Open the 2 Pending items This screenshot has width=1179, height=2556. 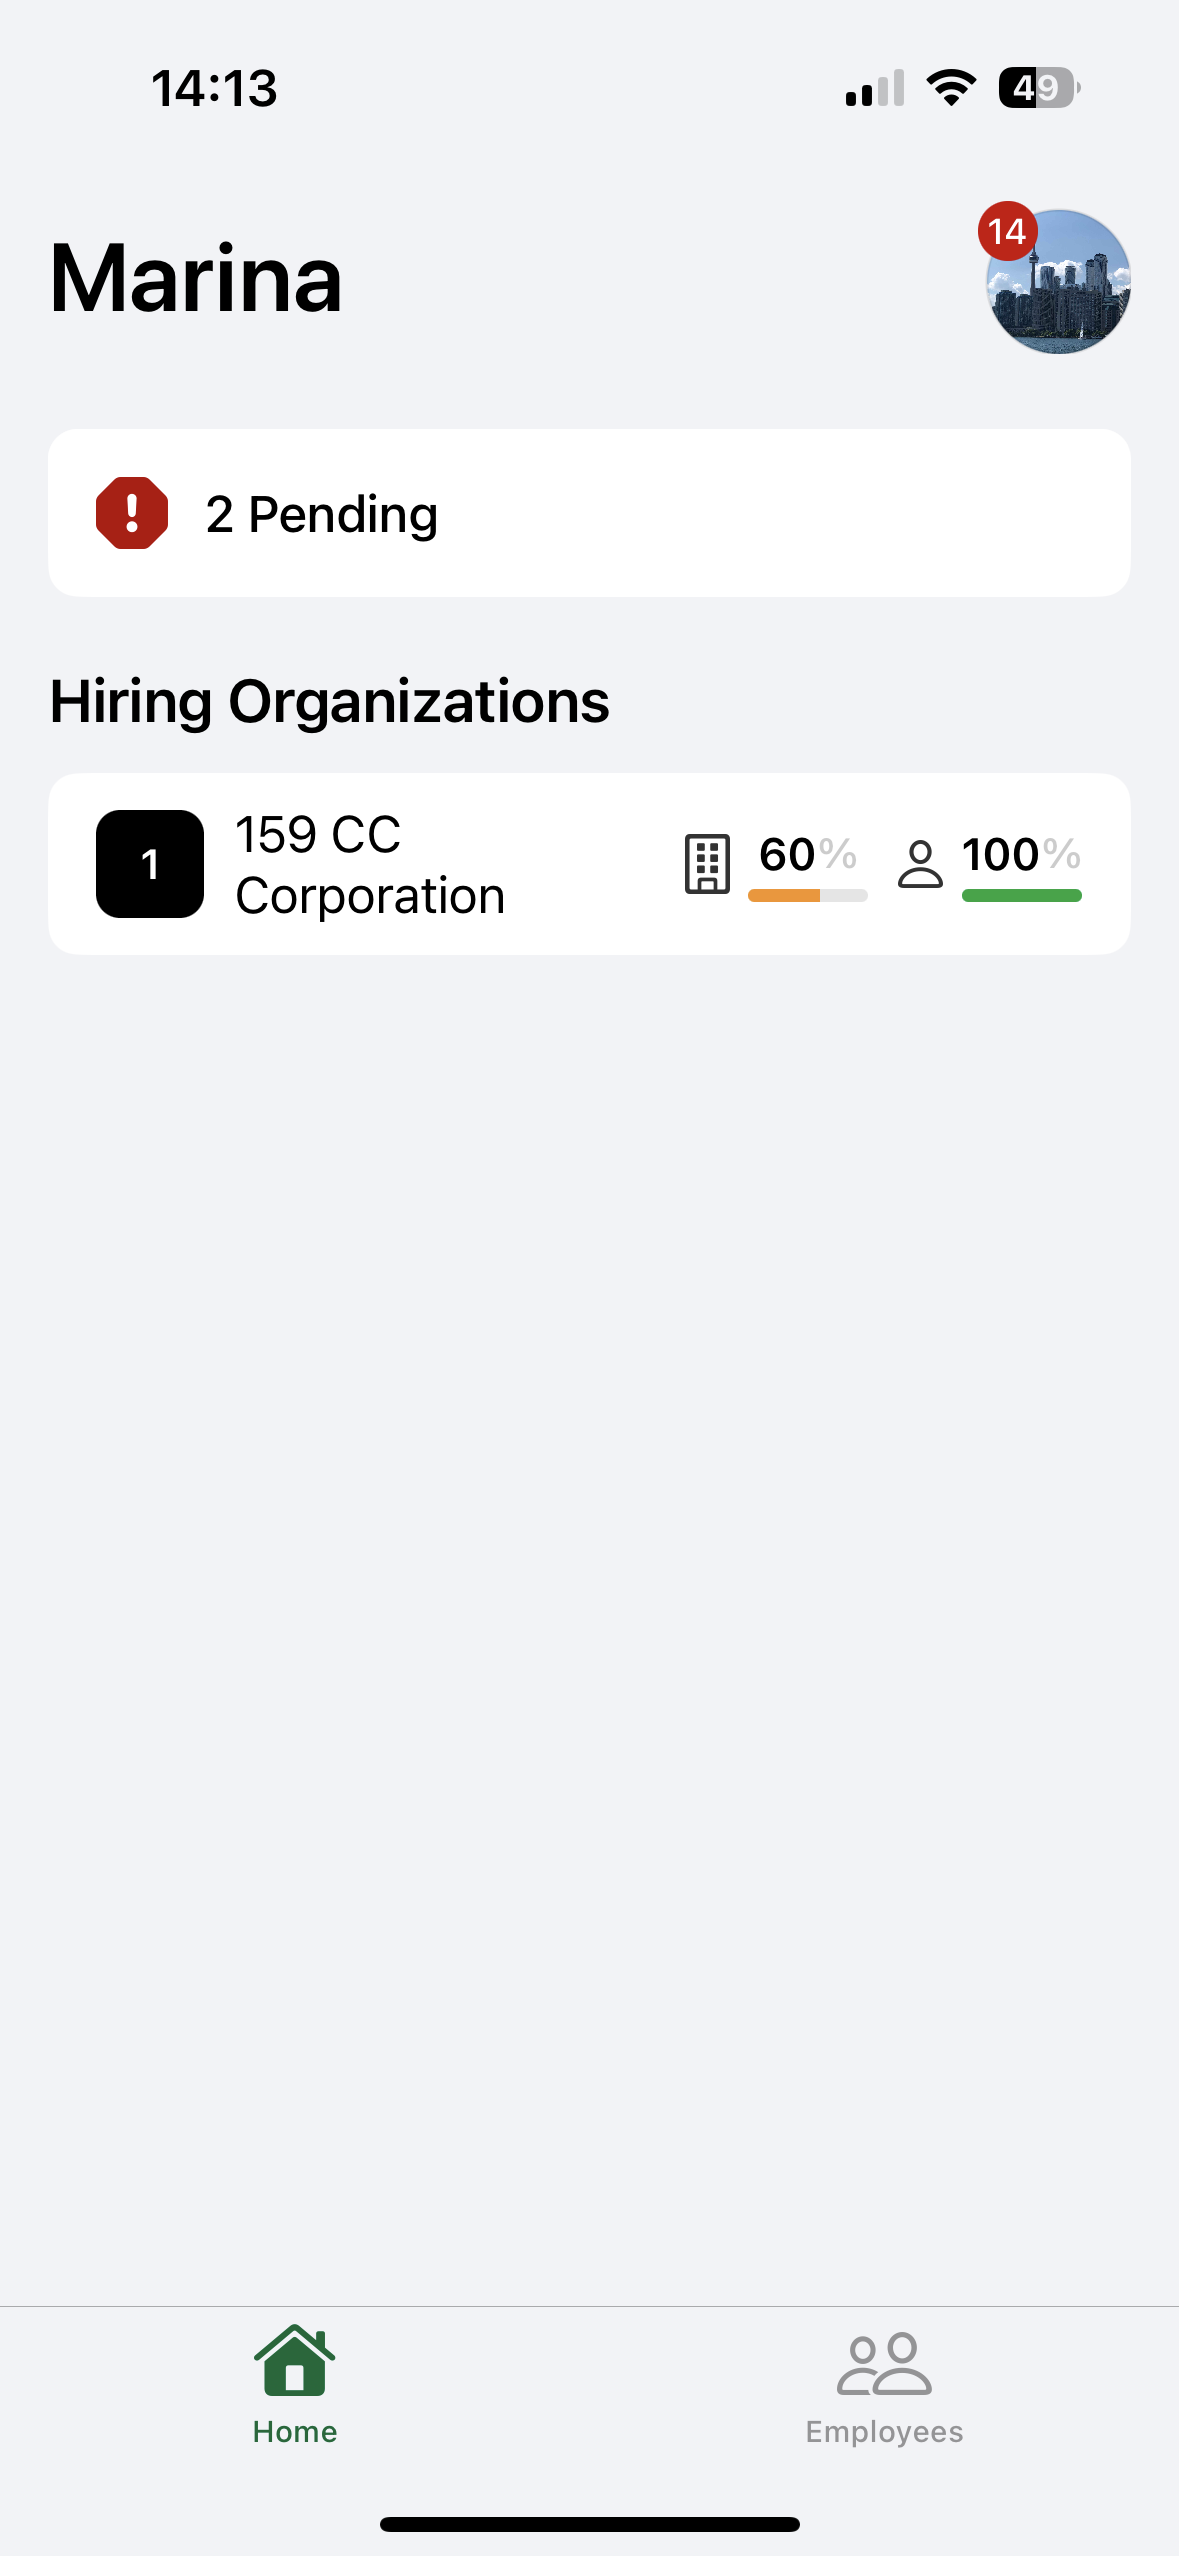click(322, 514)
